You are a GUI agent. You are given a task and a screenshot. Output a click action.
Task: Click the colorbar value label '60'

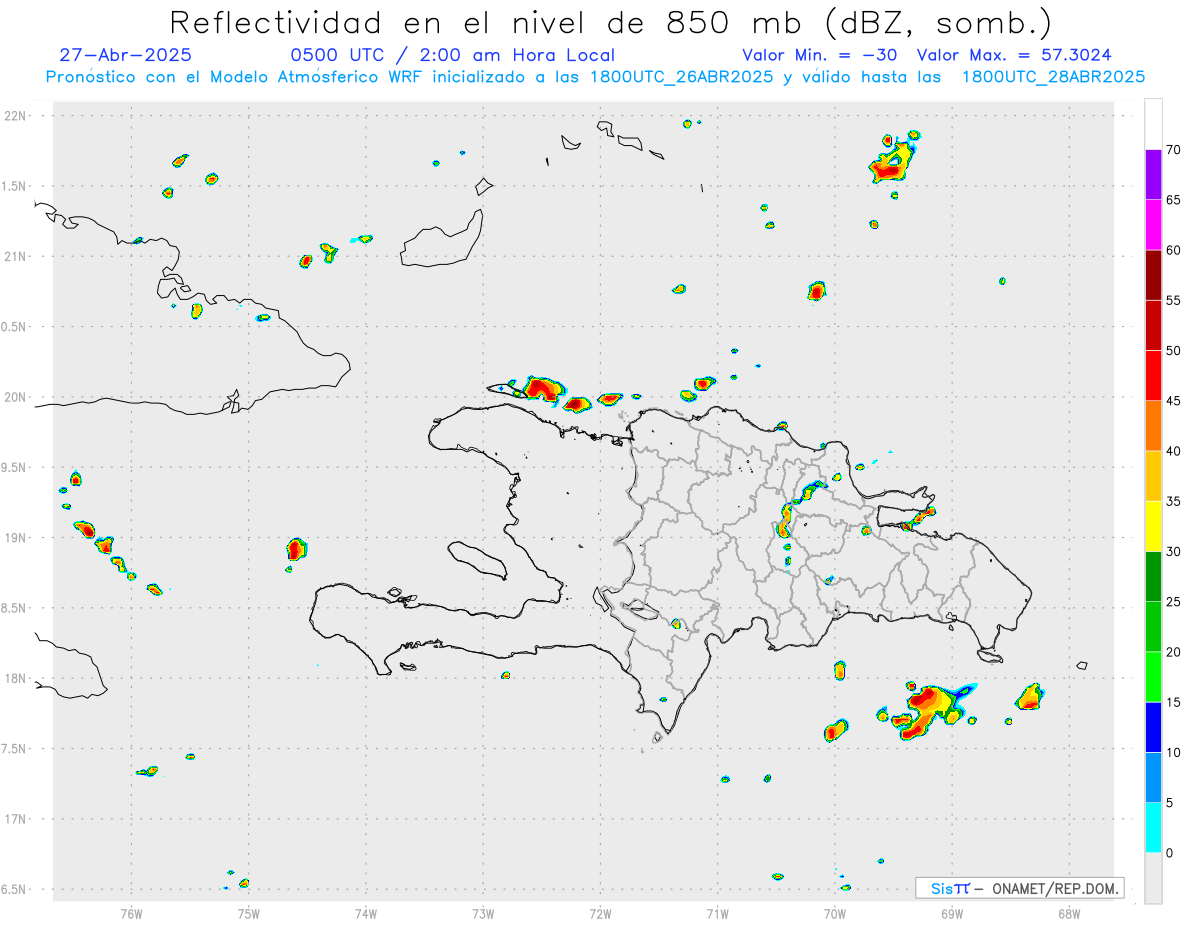tap(1175, 250)
